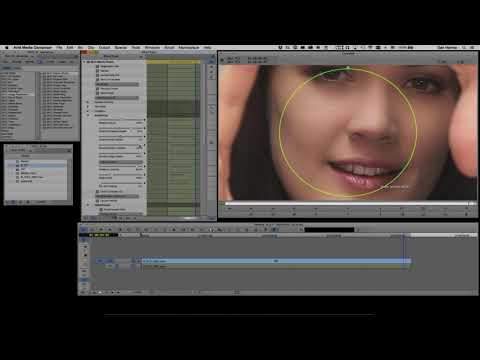Click the position bar under the Composer monitor
The width and height of the screenshot is (480, 360).
tap(348, 203)
